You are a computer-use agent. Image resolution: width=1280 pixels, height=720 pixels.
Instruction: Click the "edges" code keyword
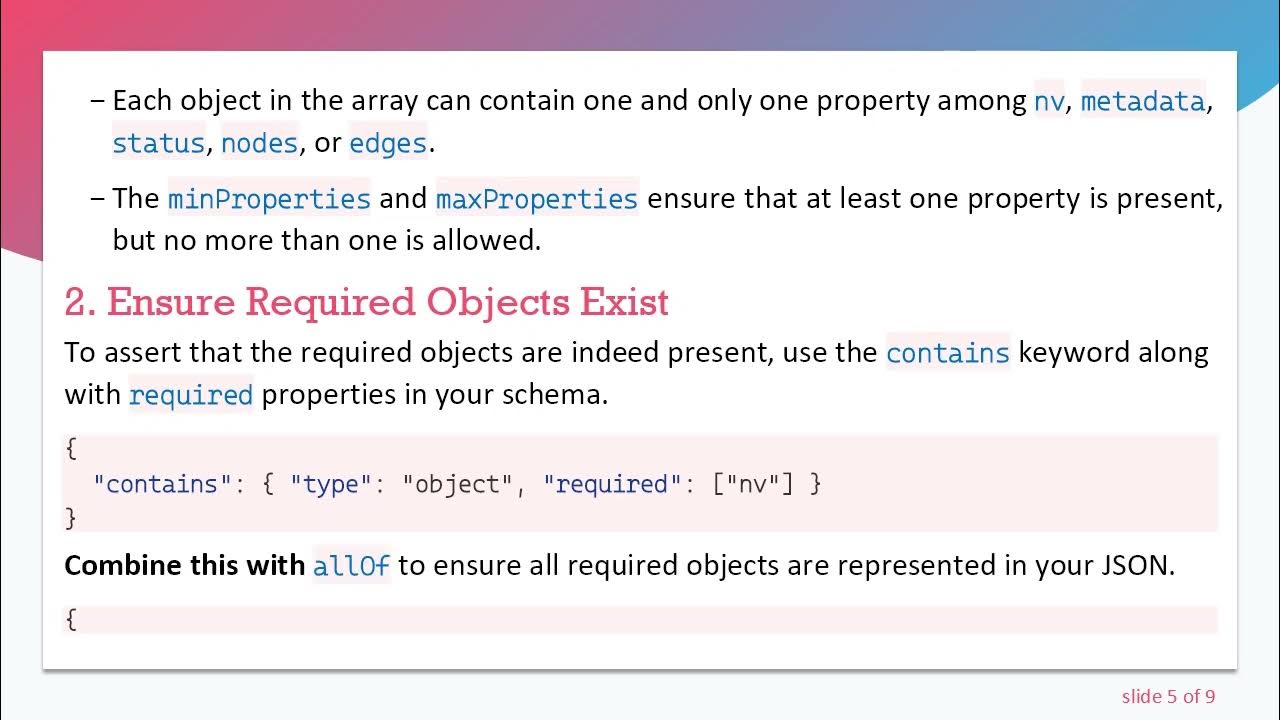coord(388,143)
